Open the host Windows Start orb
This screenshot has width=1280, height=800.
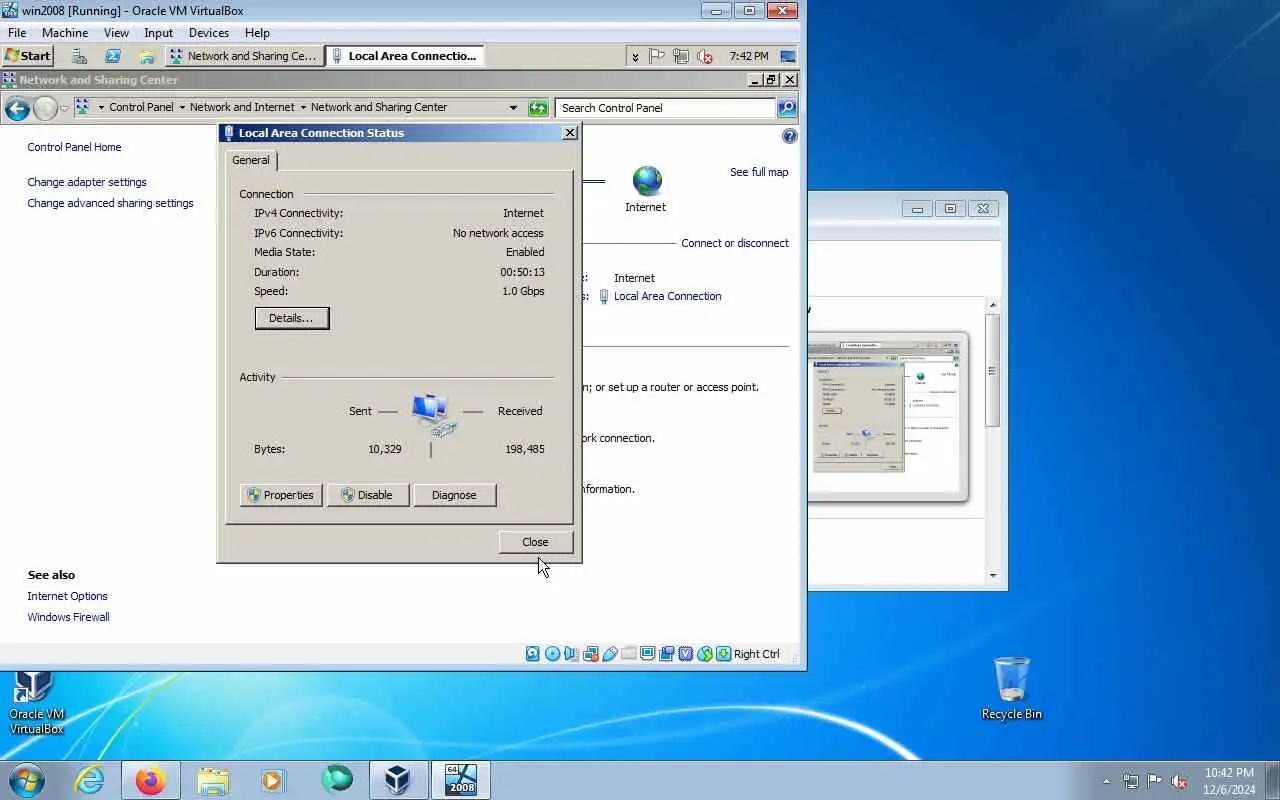tap(28, 780)
